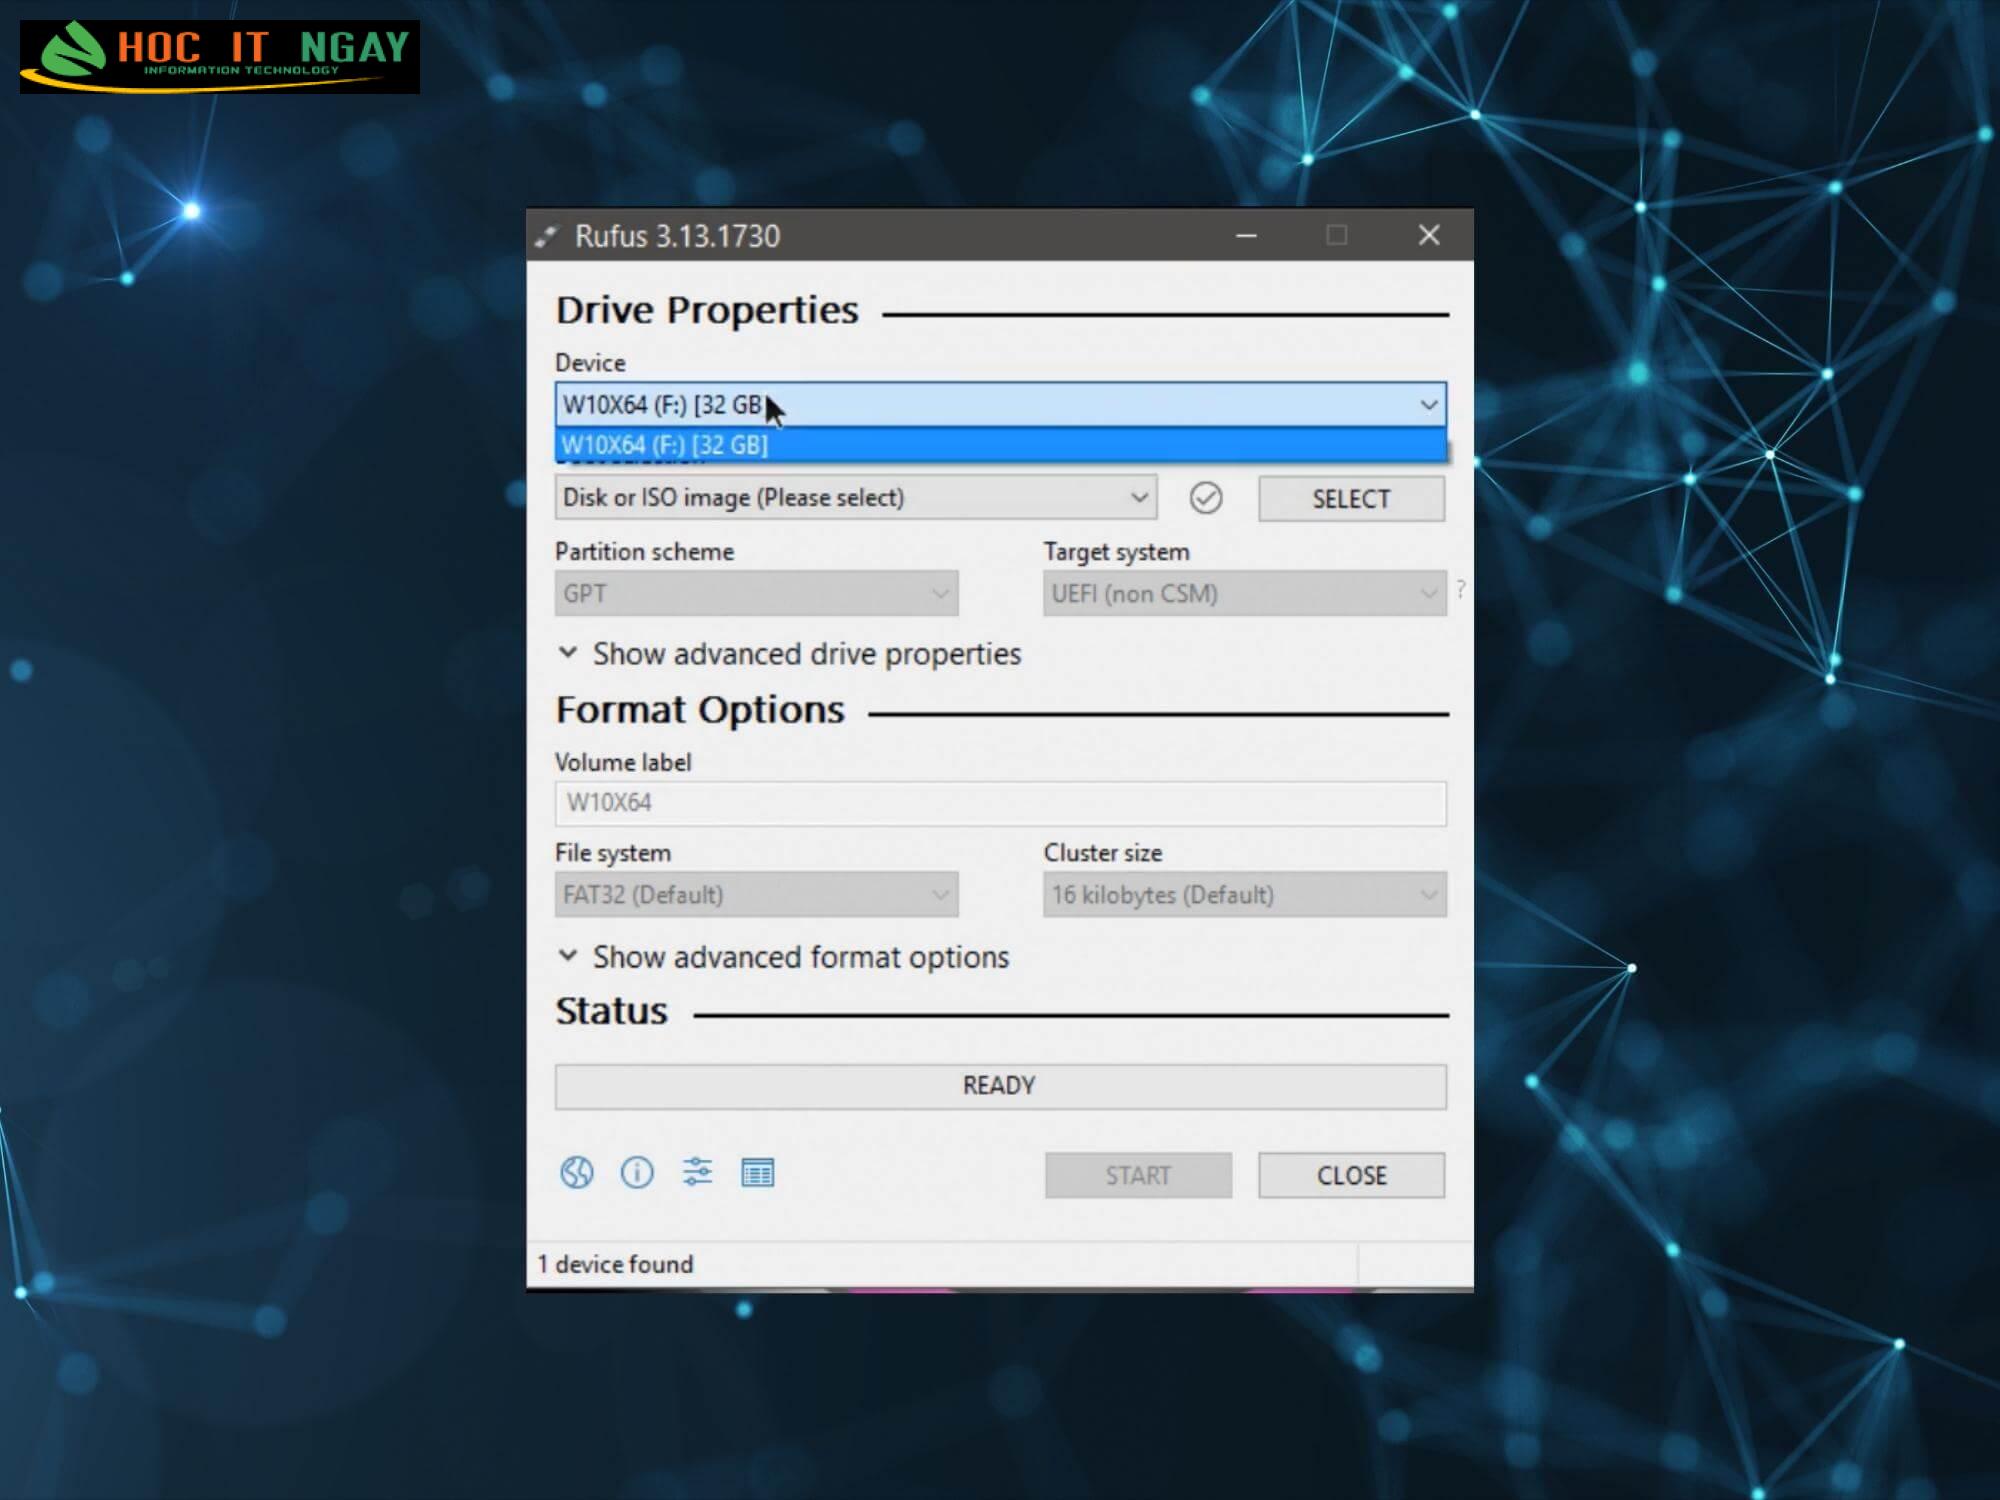Open the Target system UEFI dropdown
Screen dimensions: 2000x1500
pos(1245,594)
